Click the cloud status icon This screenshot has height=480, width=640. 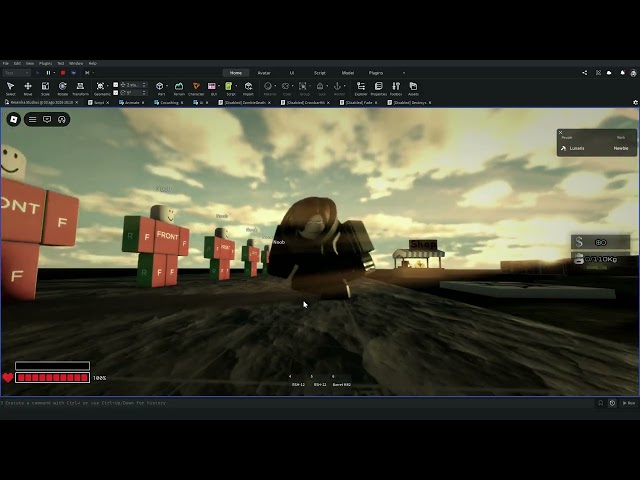[x=609, y=73]
